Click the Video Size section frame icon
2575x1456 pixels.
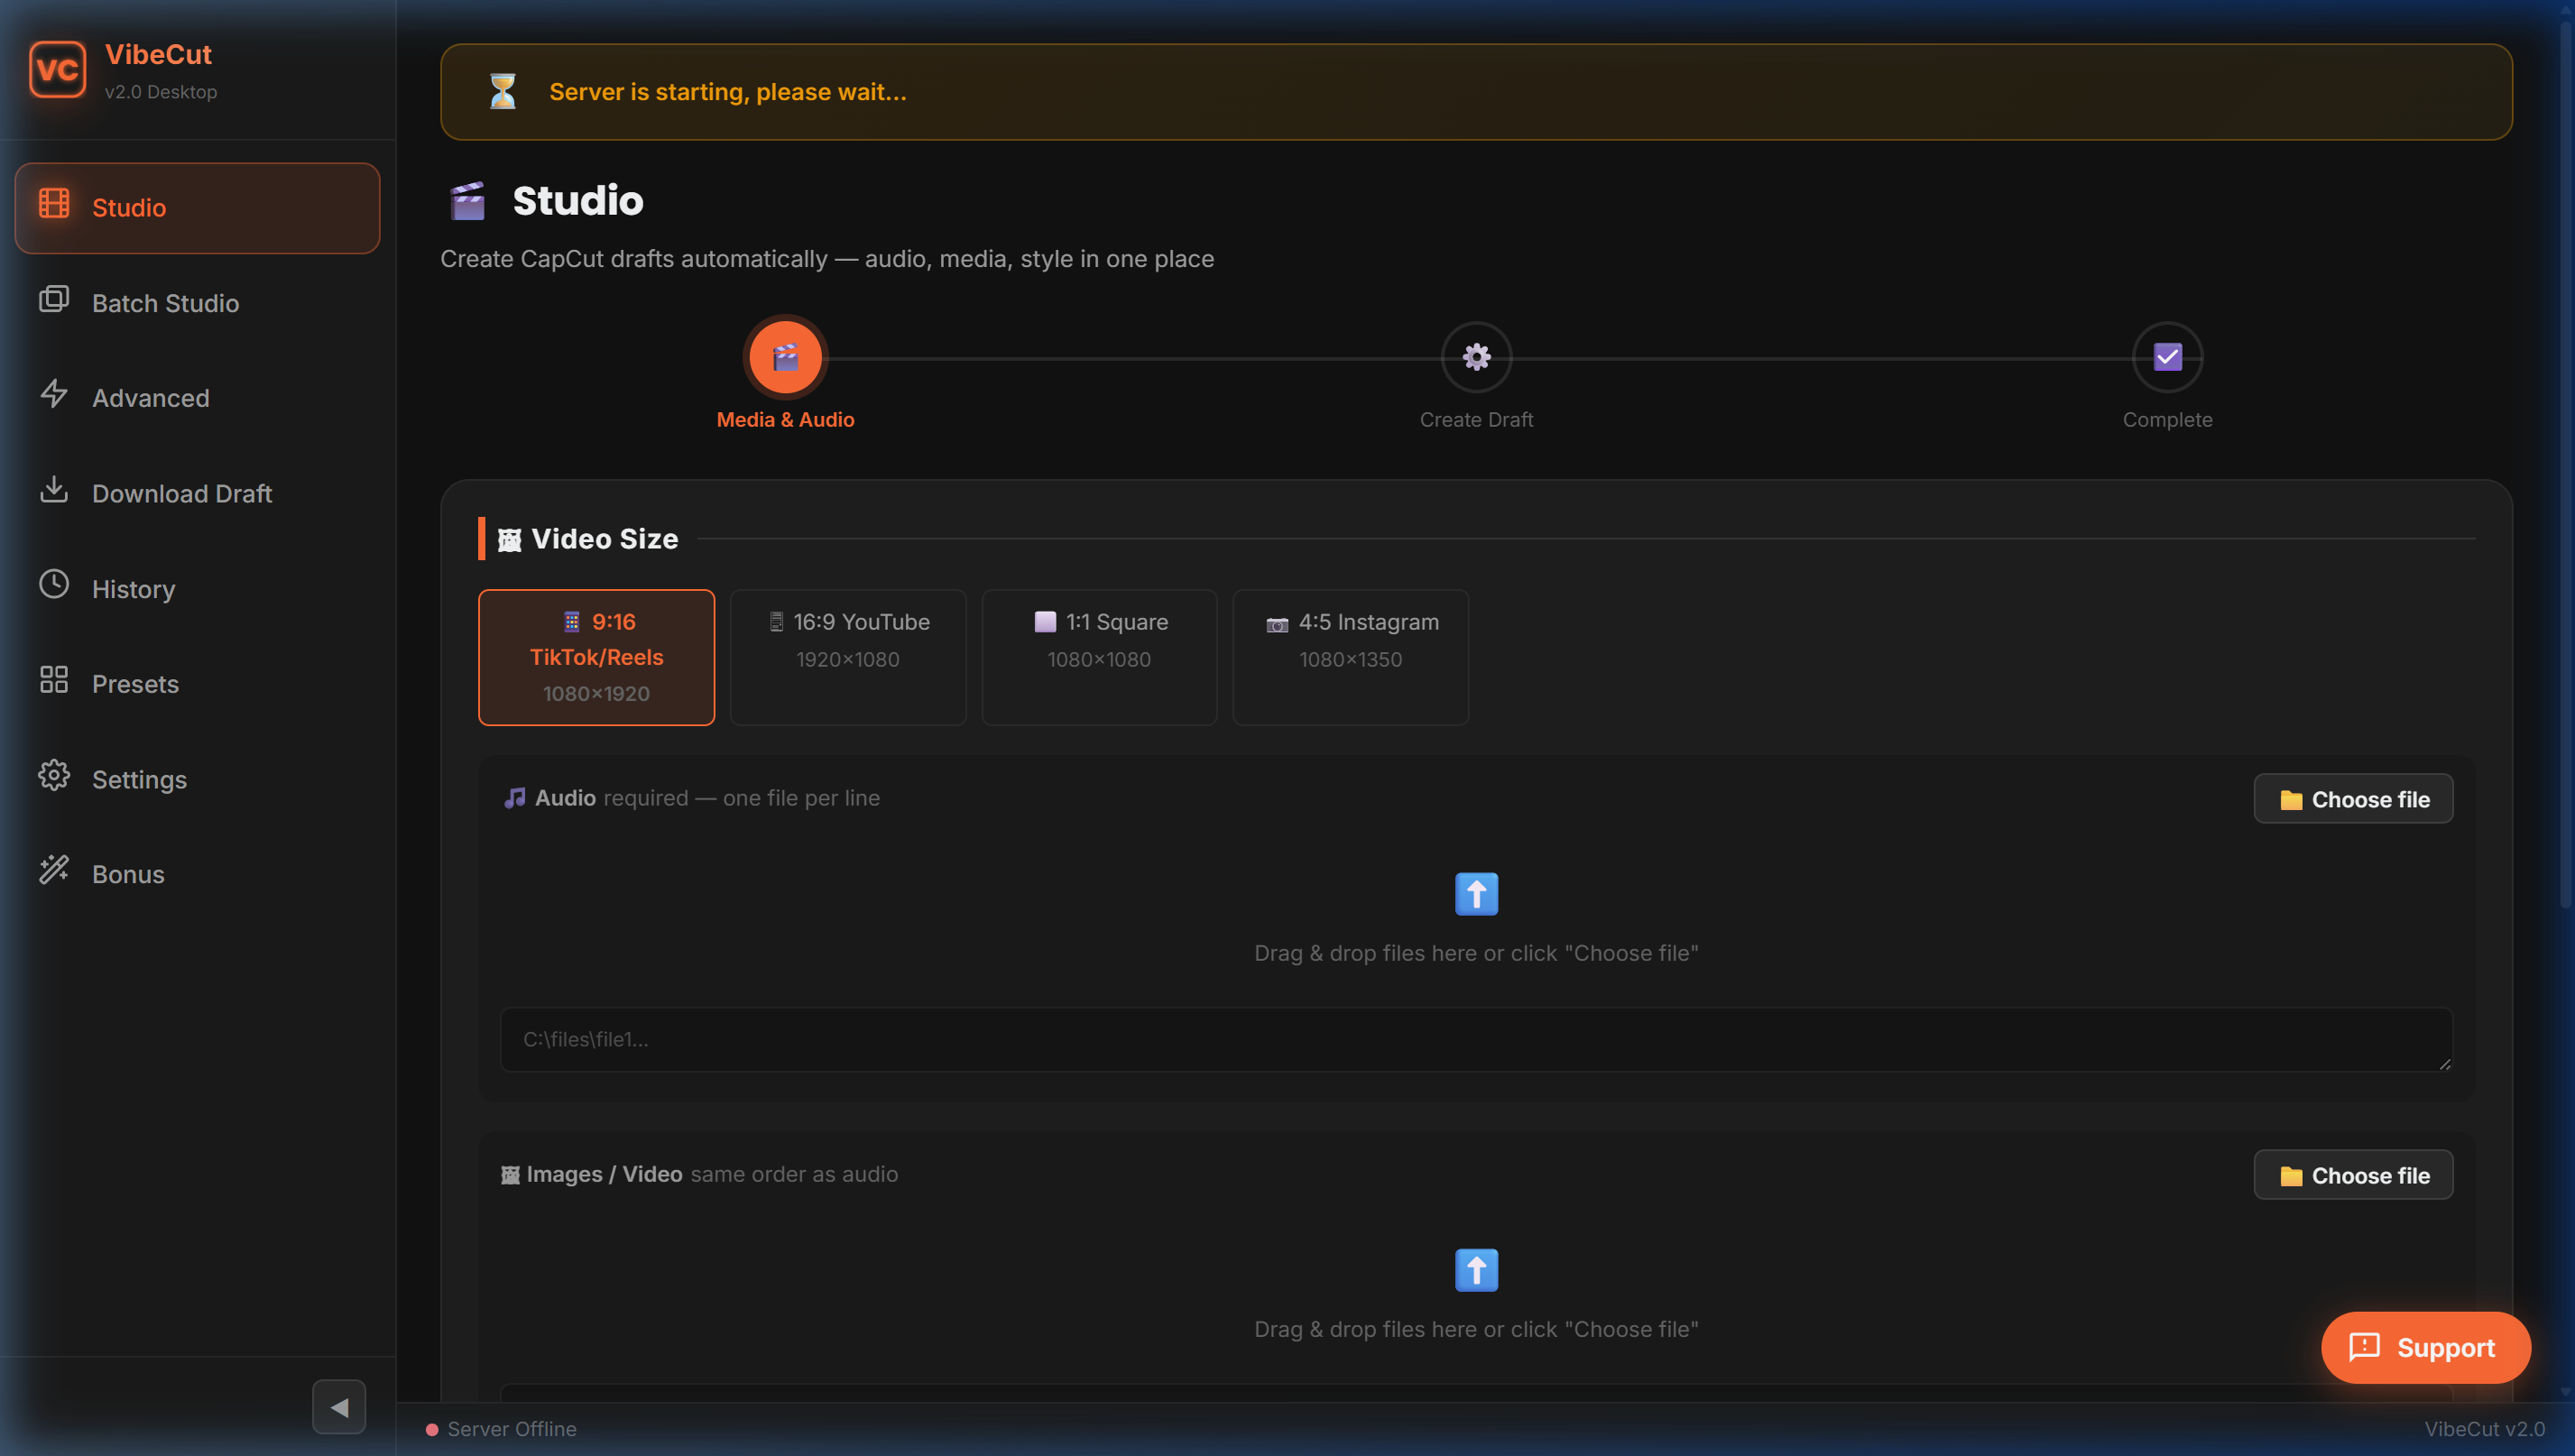point(510,540)
